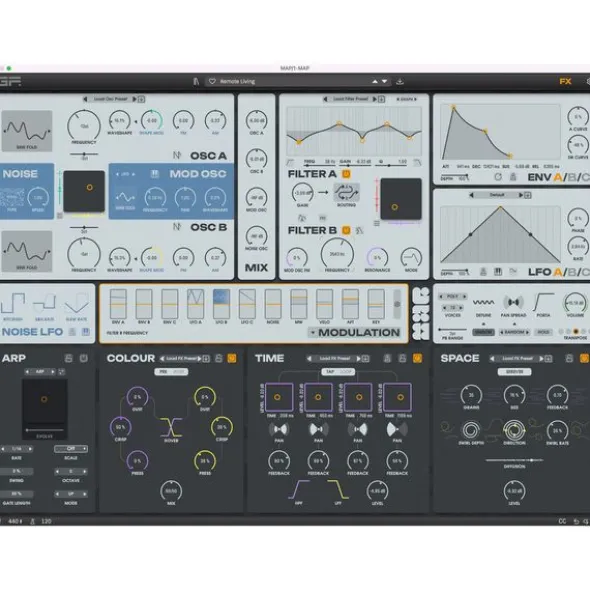590x591 pixels.
Task: Click the keyboard icon in the LFO panel
Action: coord(498,271)
